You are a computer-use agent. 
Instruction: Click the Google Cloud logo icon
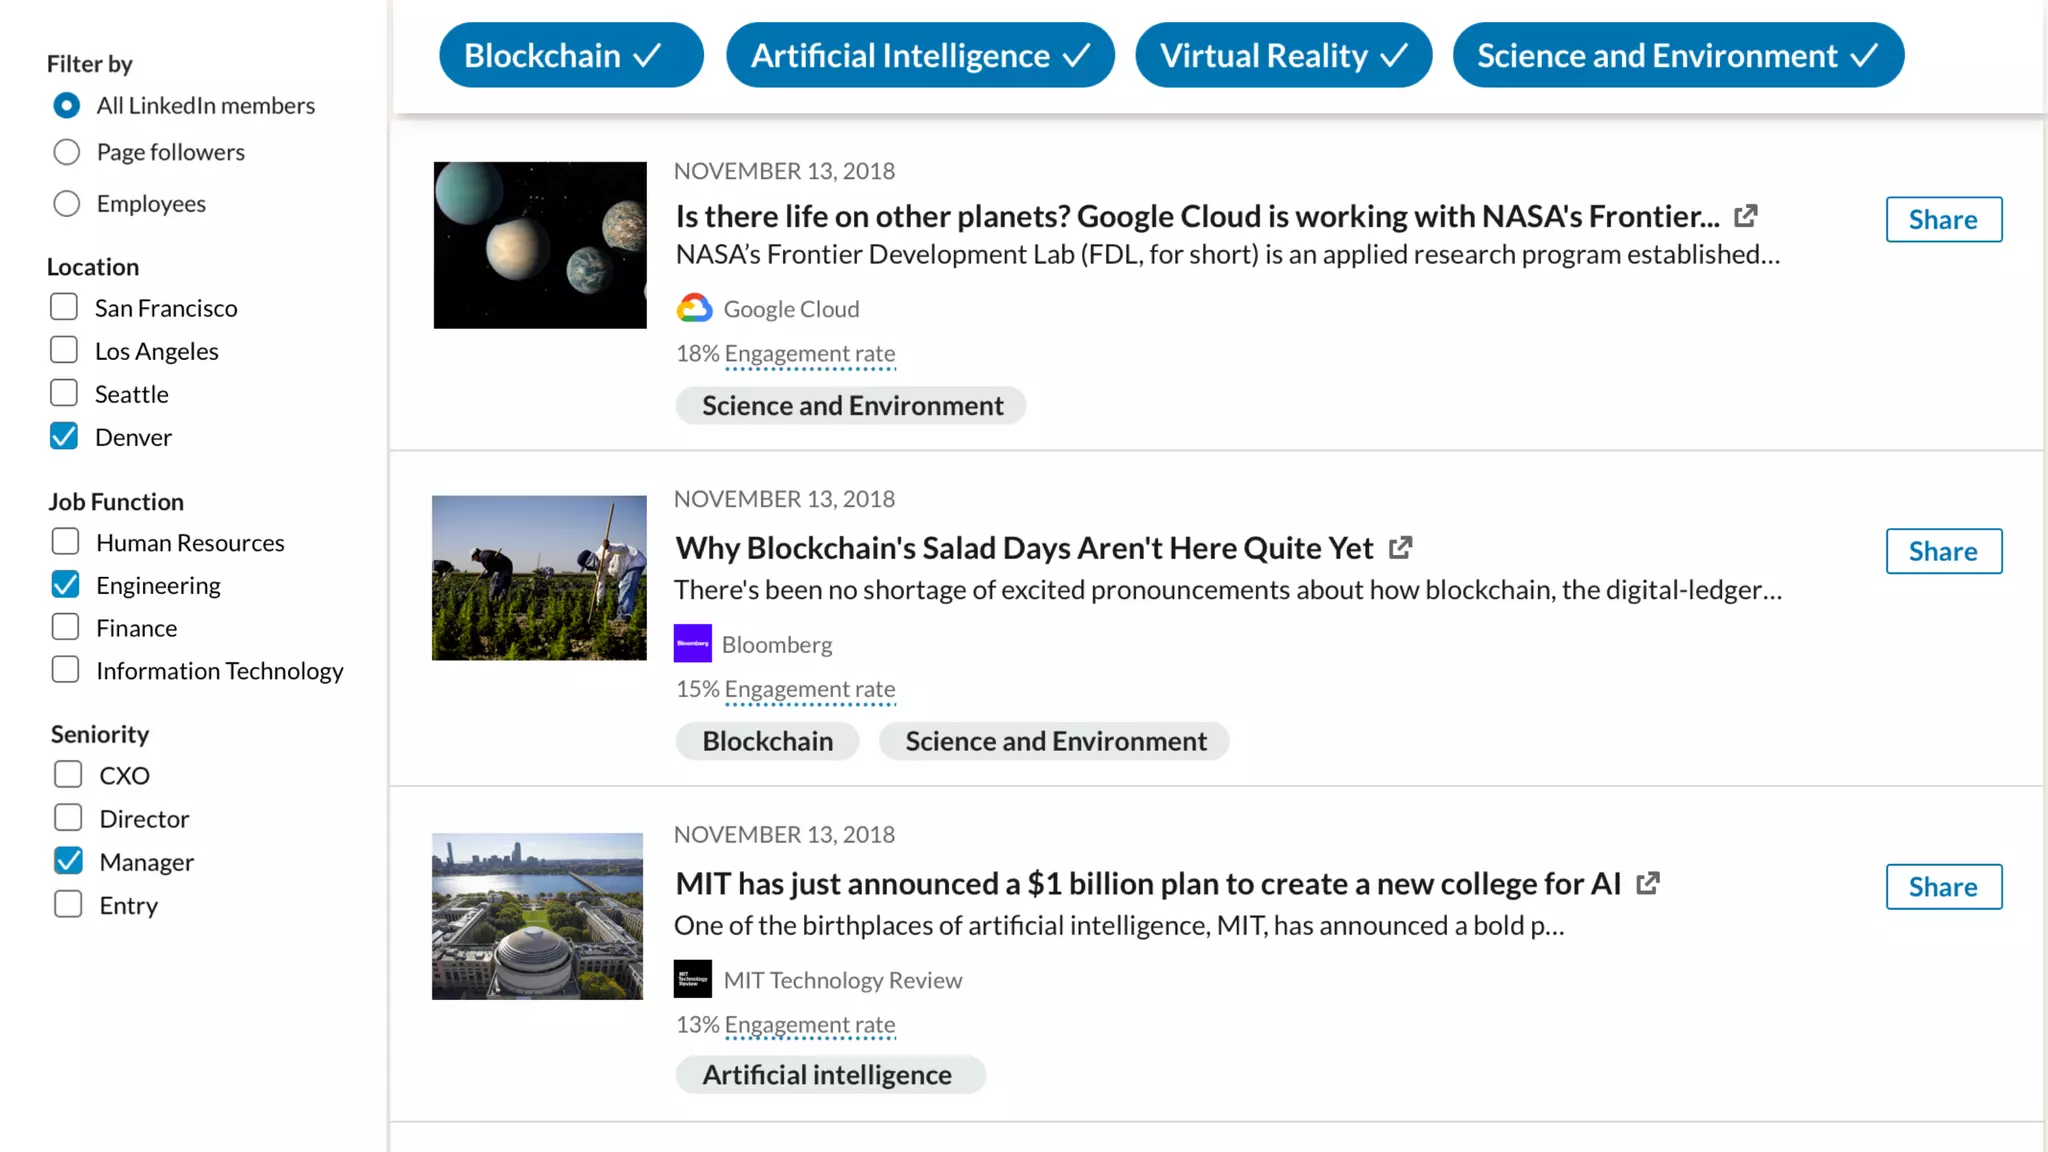pos(694,309)
